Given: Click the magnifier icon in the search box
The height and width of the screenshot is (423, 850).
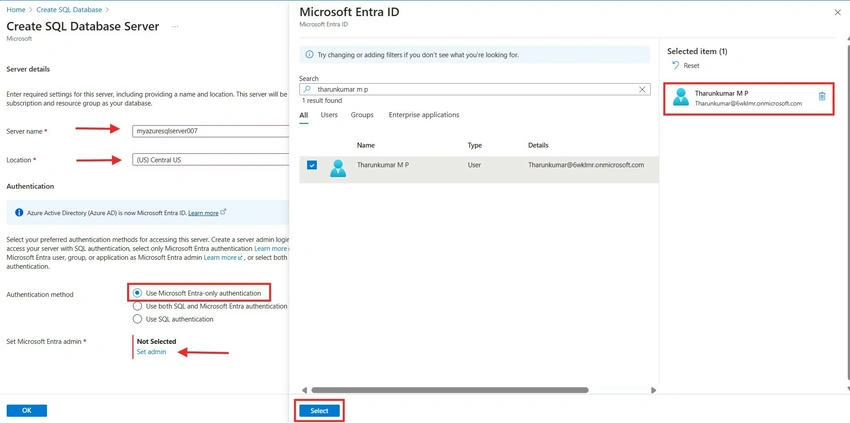Looking at the screenshot, I should pos(307,89).
